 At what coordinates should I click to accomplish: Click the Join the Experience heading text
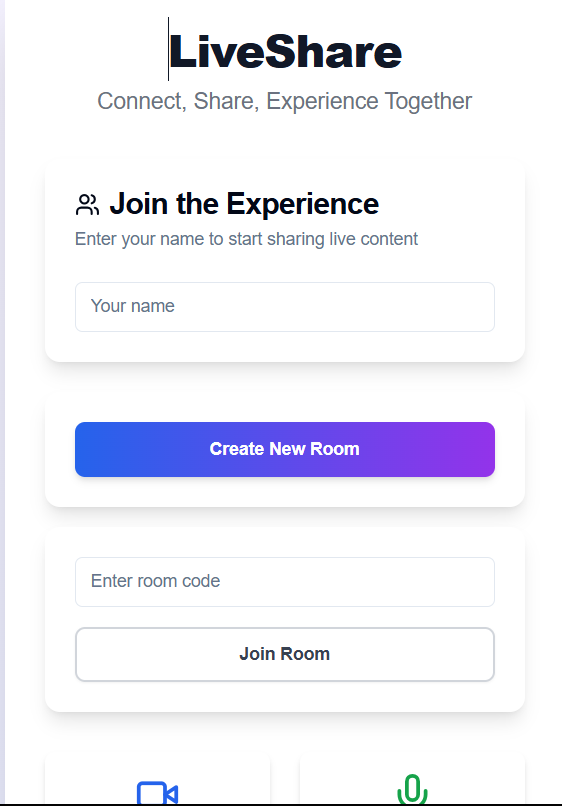coord(244,204)
